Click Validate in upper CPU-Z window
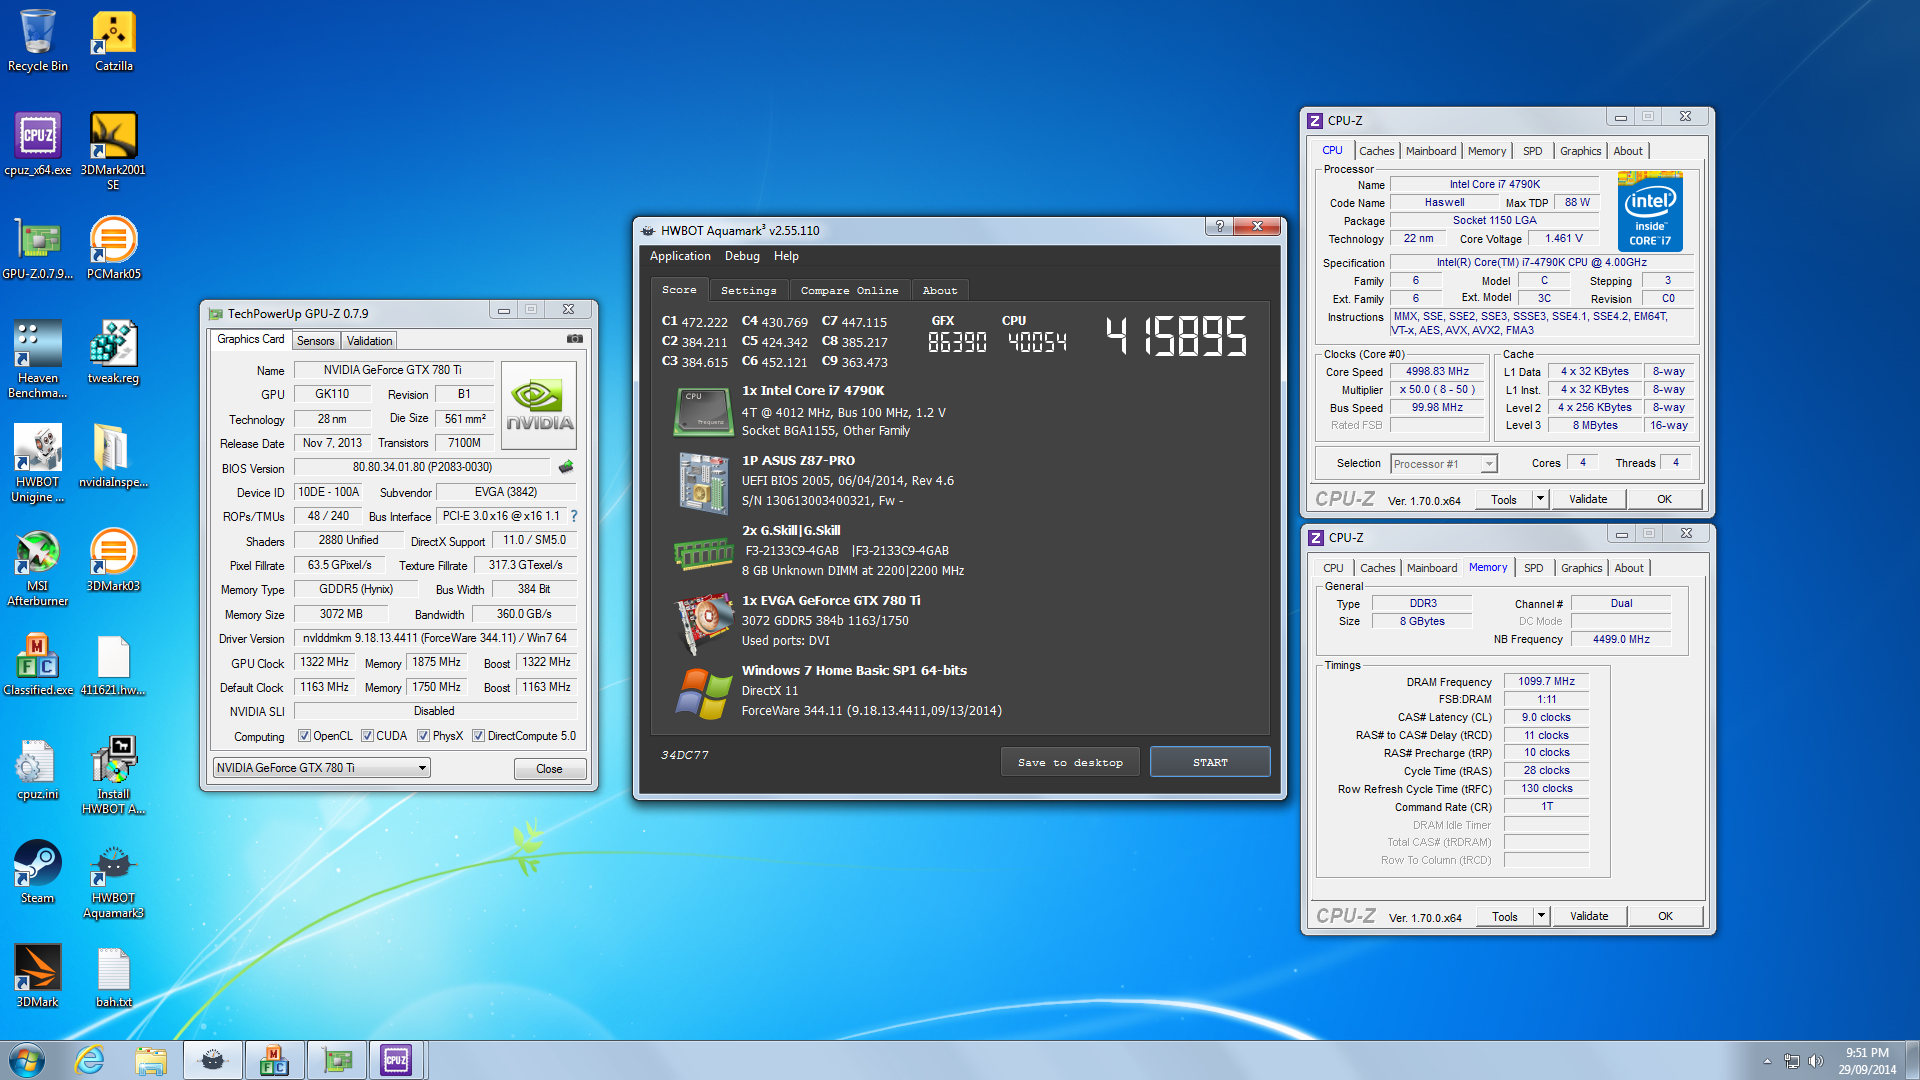The image size is (1920, 1080). [1588, 499]
